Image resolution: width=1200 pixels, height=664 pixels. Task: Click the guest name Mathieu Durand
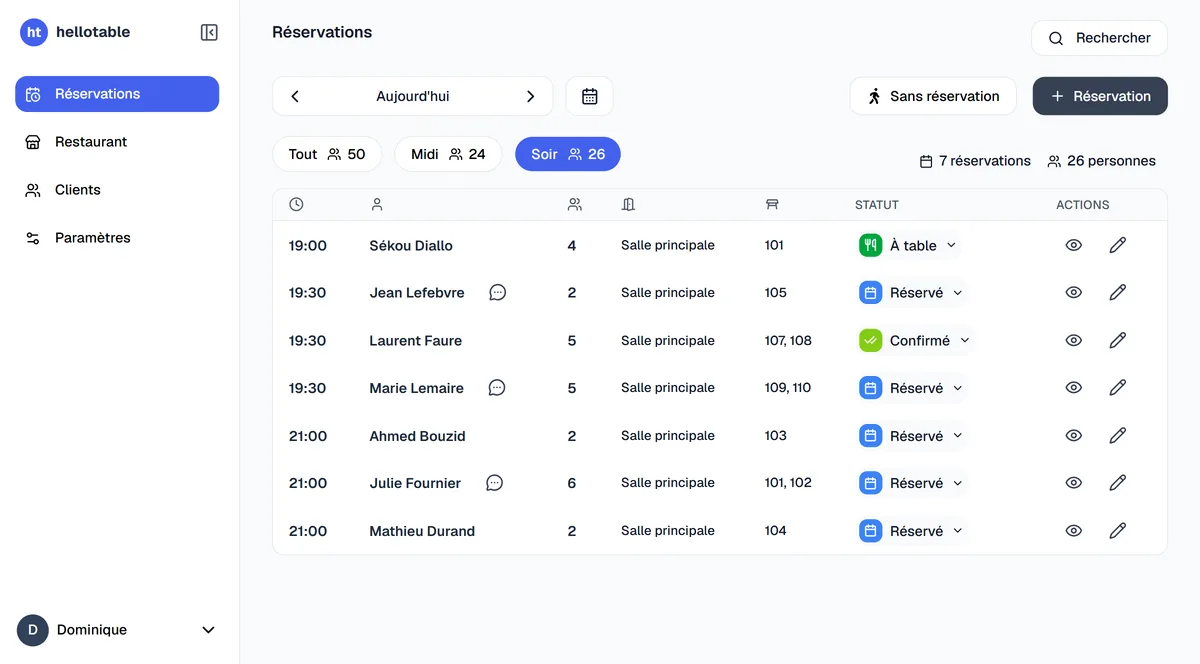click(x=422, y=531)
